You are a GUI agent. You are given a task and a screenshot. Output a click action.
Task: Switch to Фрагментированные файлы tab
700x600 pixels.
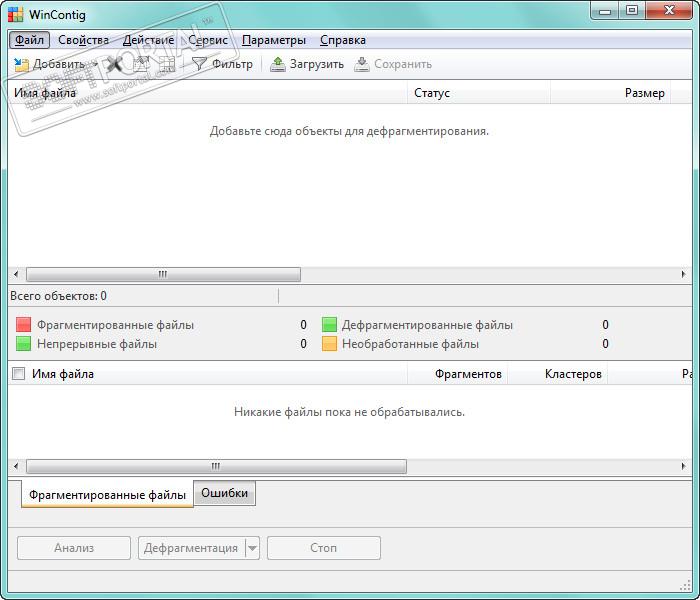[x=107, y=495]
